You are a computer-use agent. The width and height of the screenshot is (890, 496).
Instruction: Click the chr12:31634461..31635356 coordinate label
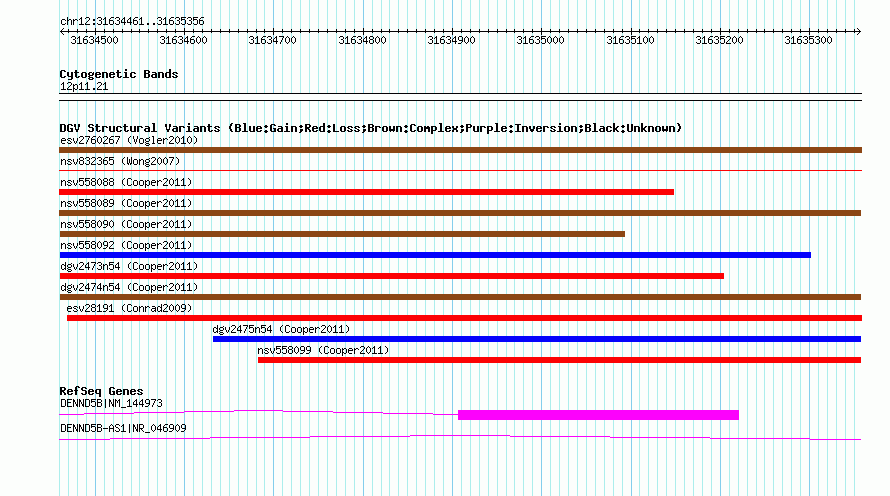(x=132, y=21)
